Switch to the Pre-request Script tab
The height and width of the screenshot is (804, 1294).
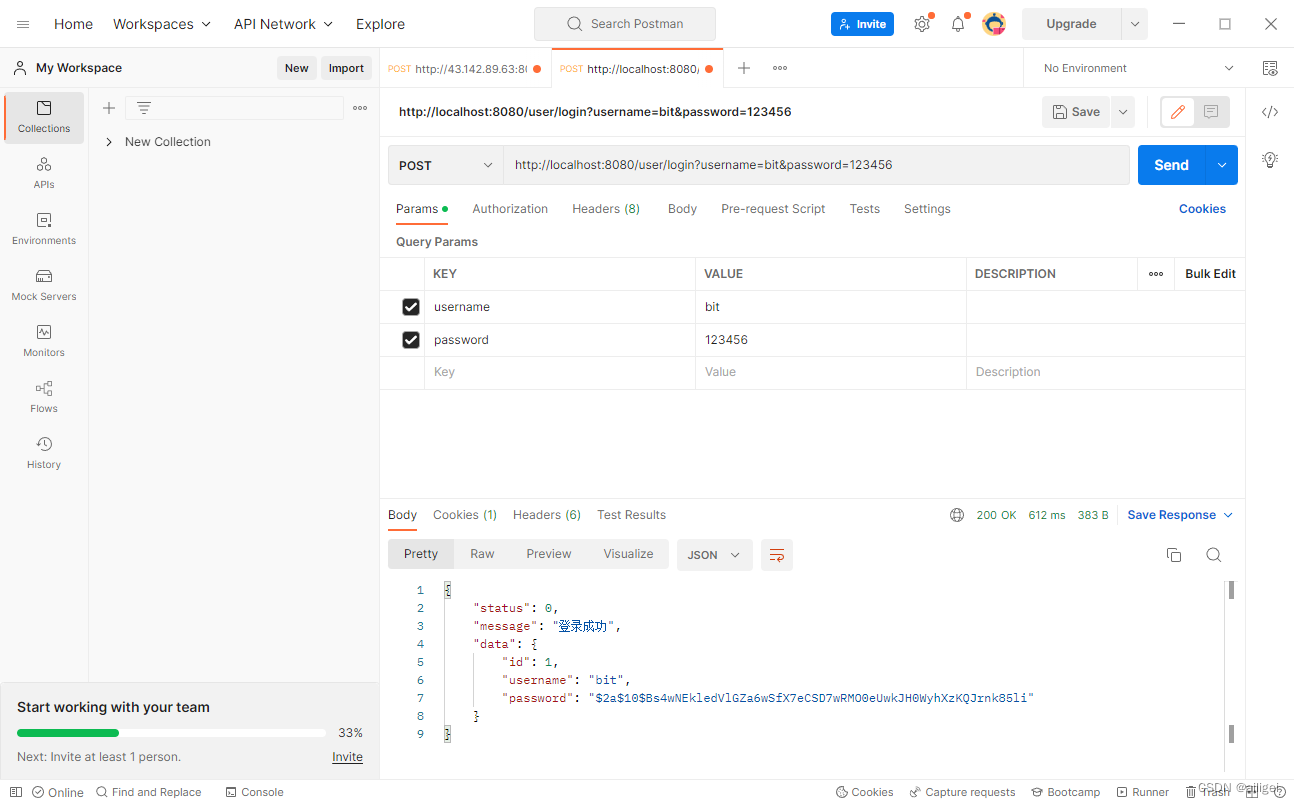[x=773, y=209]
